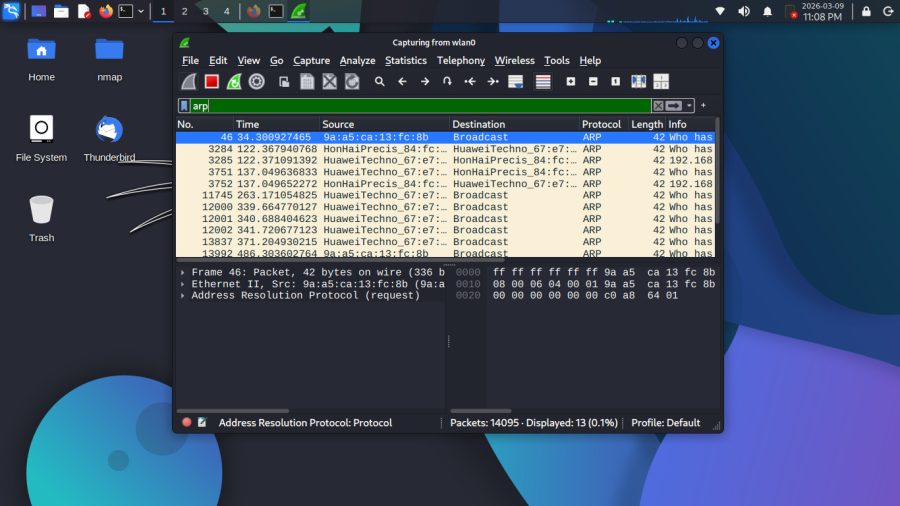Open the Telephony menu
Image resolution: width=900 pixels, height=506 pixels.
460,61
